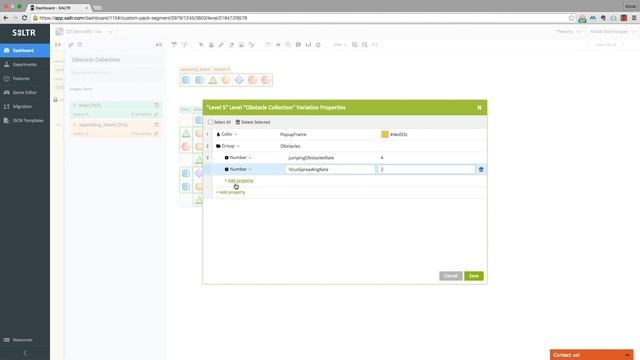Click the Cancel button in the dialog
Screen dimensions: 640x360
(451, 276)
